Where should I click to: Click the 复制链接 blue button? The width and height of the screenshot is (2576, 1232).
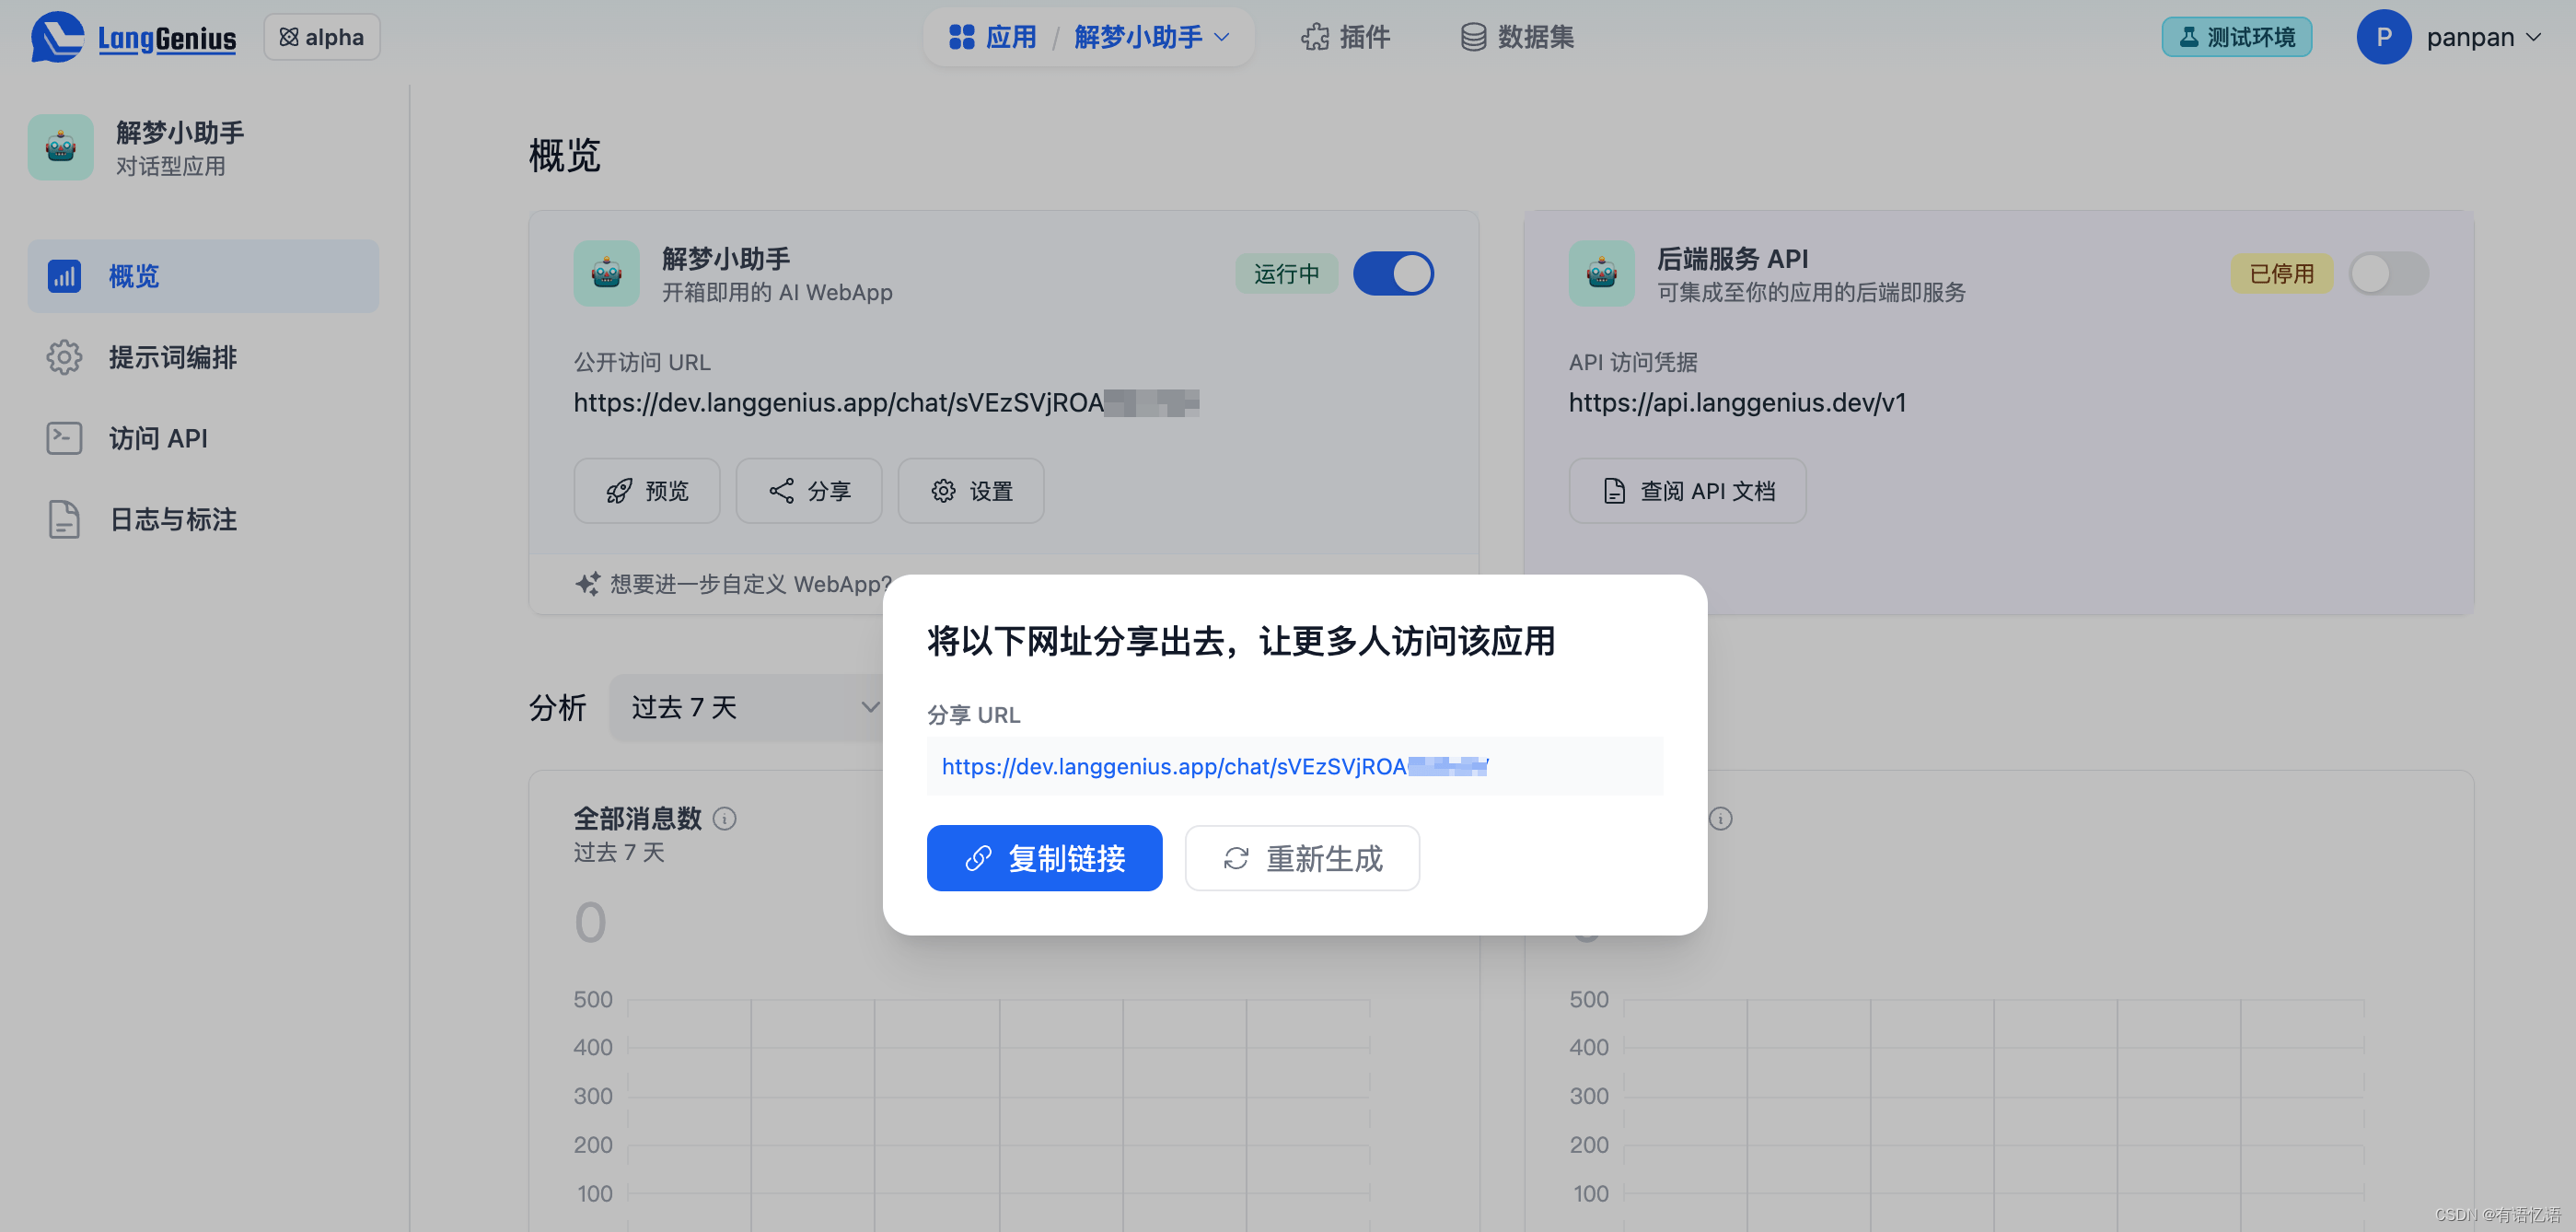[x=1047, y=857]
